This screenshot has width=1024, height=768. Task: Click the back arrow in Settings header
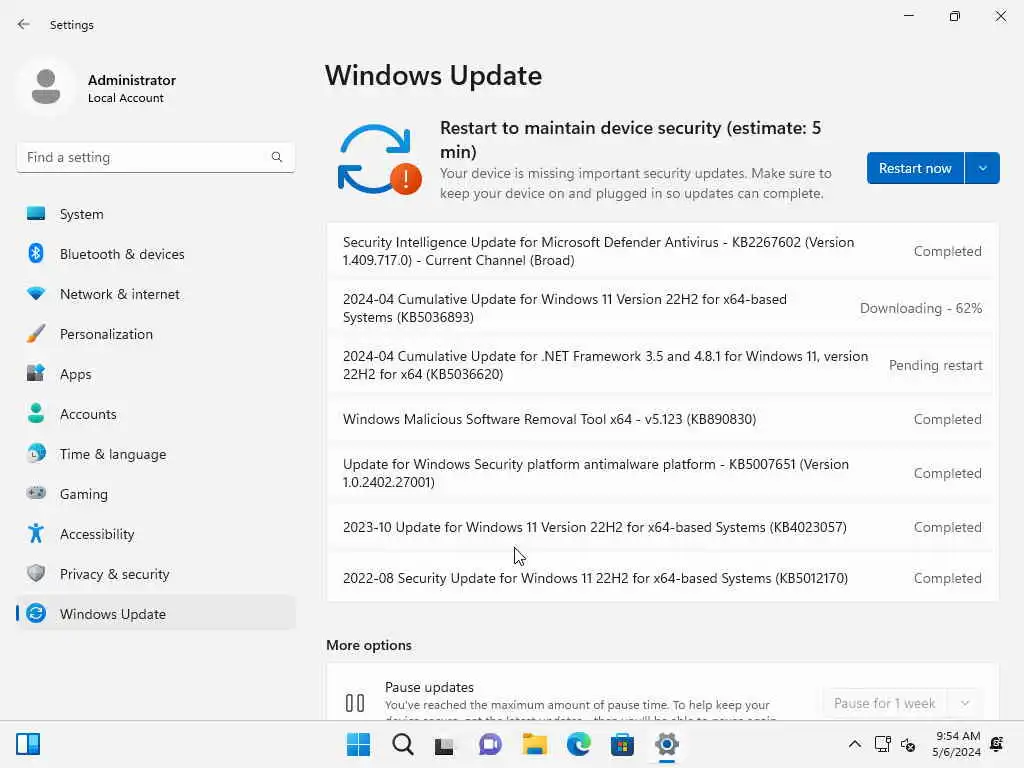pos(24,24)
